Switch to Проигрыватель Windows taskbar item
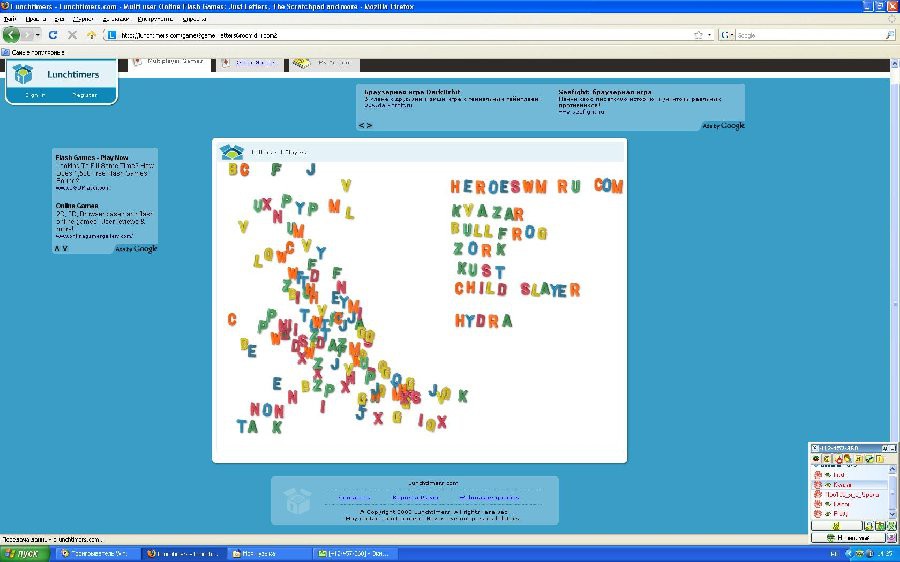 (x=98, y=554)
